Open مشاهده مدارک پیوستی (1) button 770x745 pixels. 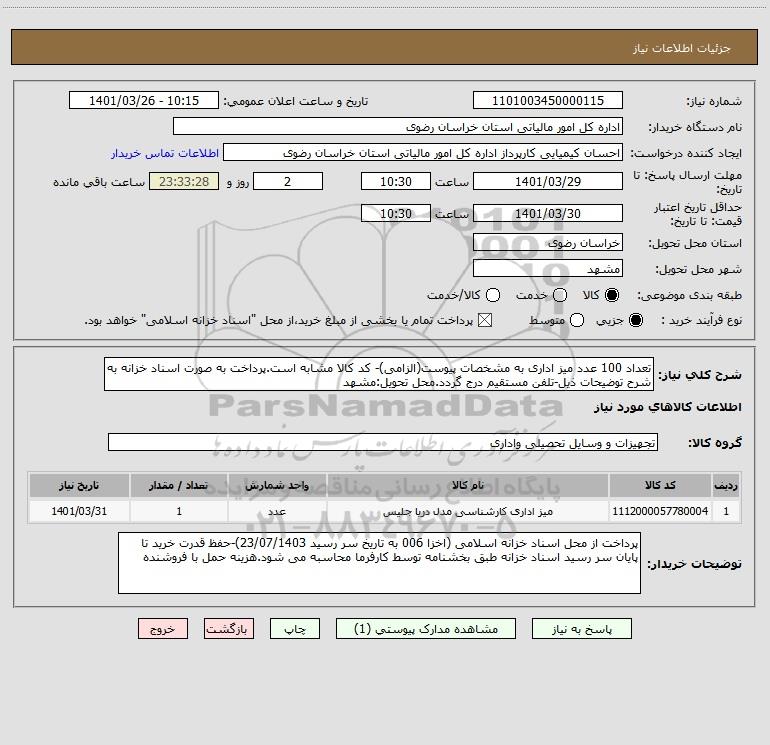coord(426,629)
